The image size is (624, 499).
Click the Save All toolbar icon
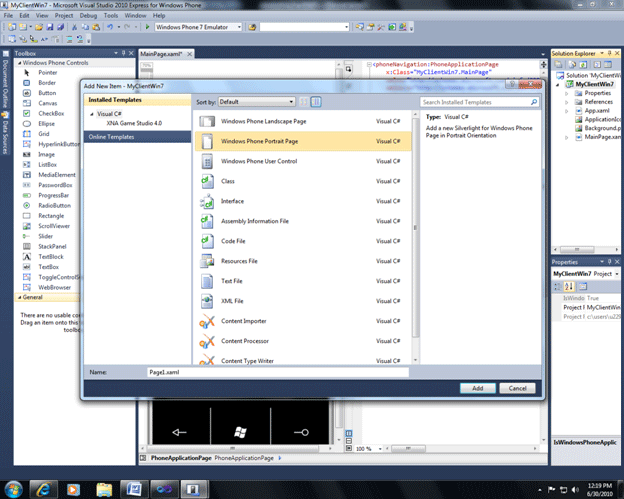pyautogui.click(x=60, y=27)
